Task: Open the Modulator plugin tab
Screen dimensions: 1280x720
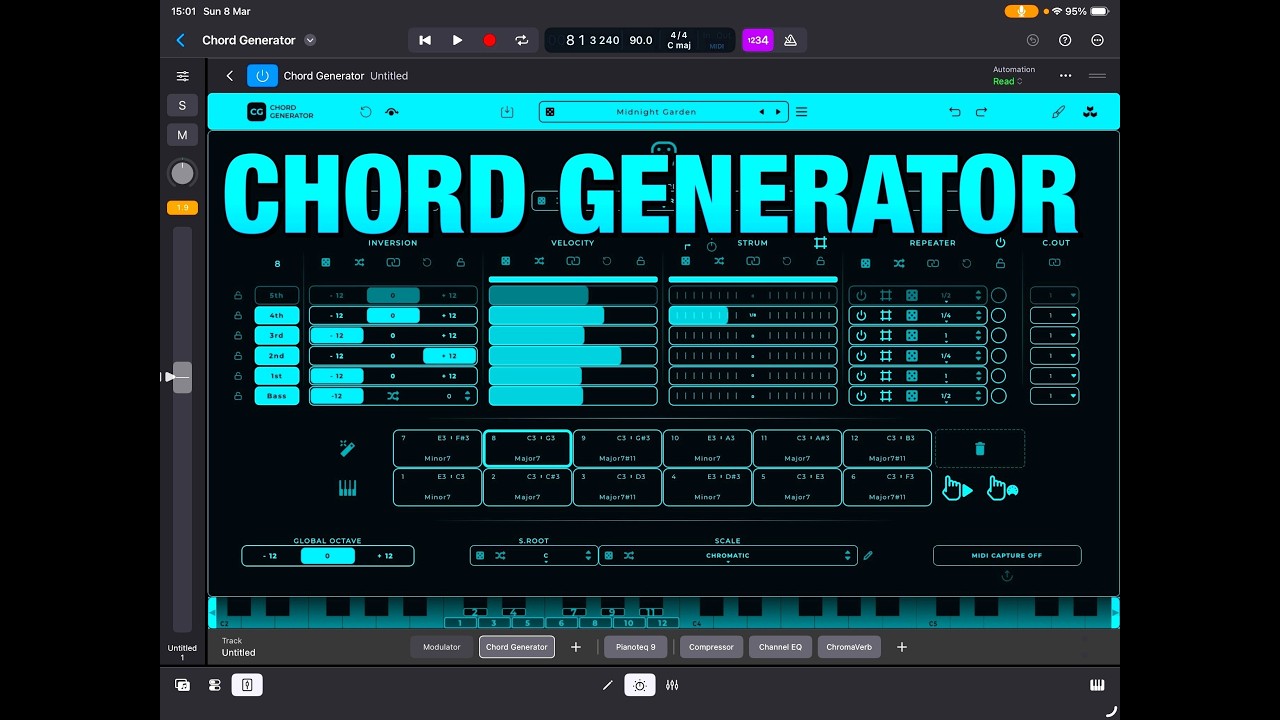Action: pyautogui.click(x=441, y=647)
